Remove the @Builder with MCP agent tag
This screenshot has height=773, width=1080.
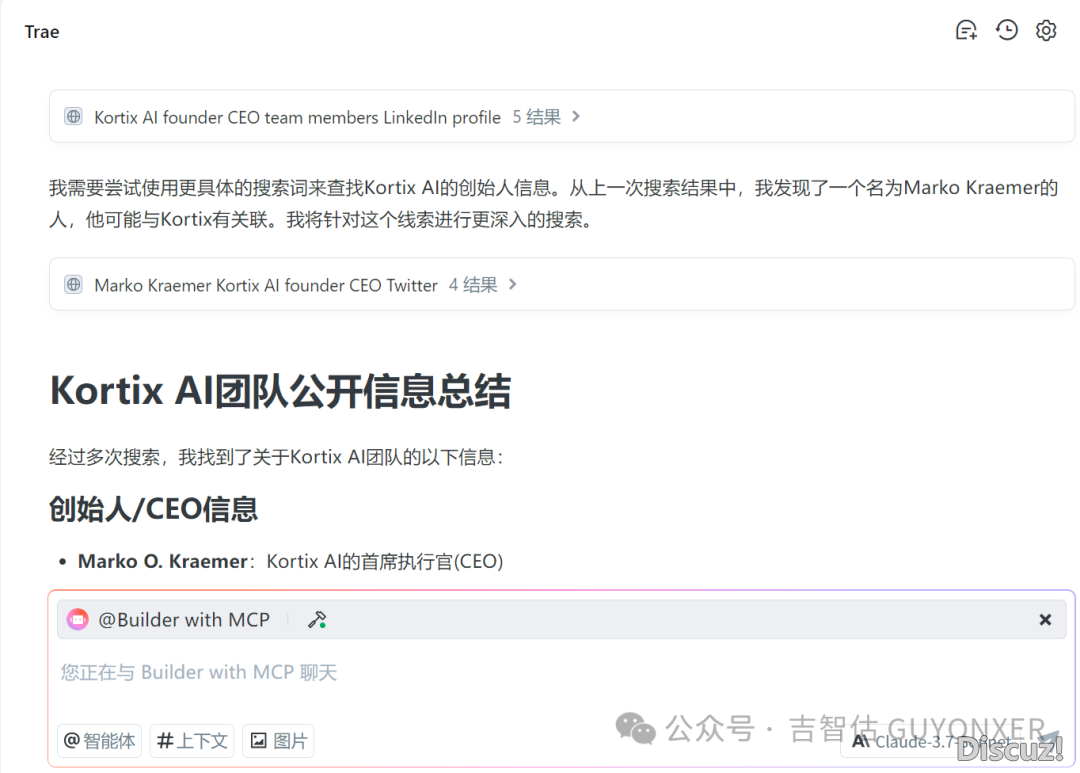1045,620
